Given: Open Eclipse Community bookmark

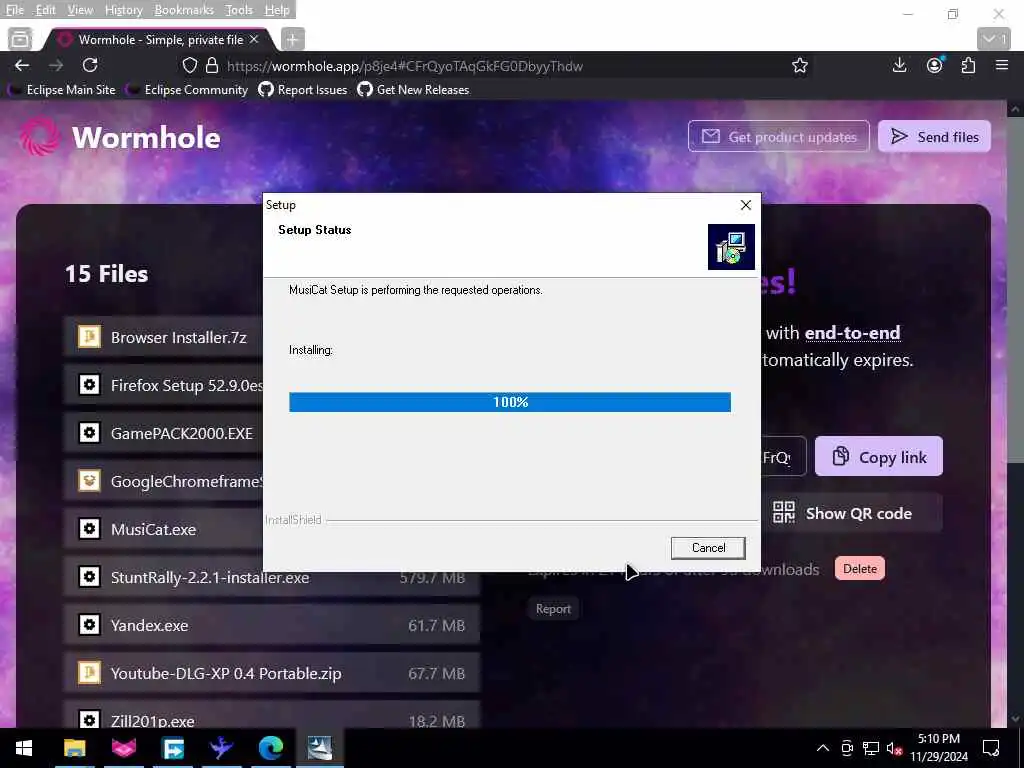Looking at the screenshot, I should point(188,90).
